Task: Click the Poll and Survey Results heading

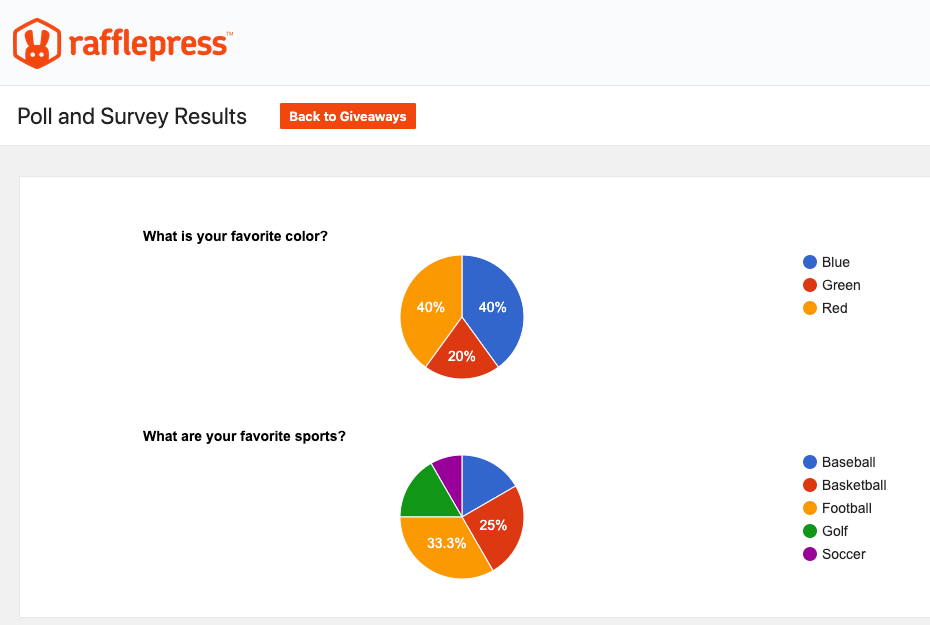Action: click(132, 116)
